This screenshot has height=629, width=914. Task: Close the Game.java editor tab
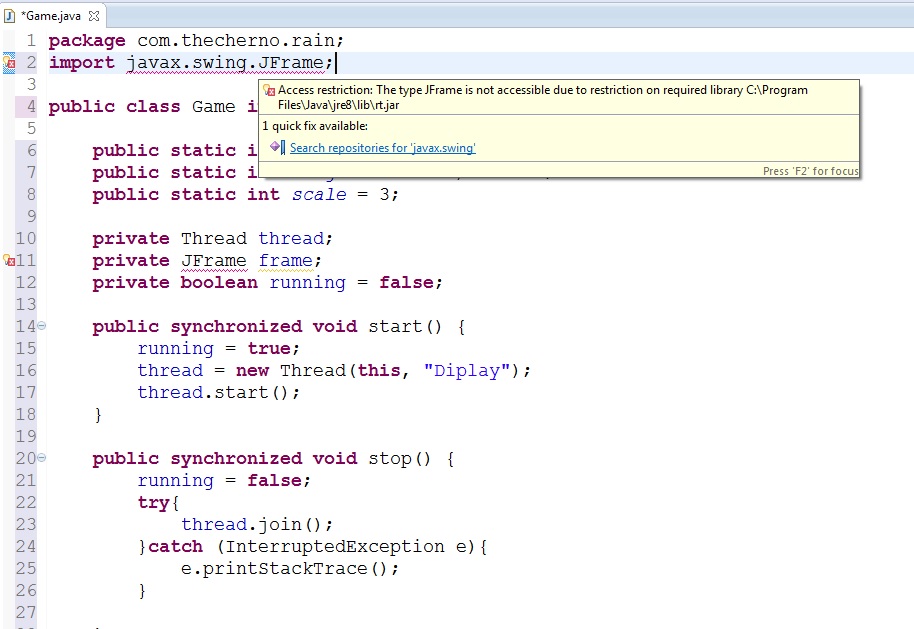(94, 17)
